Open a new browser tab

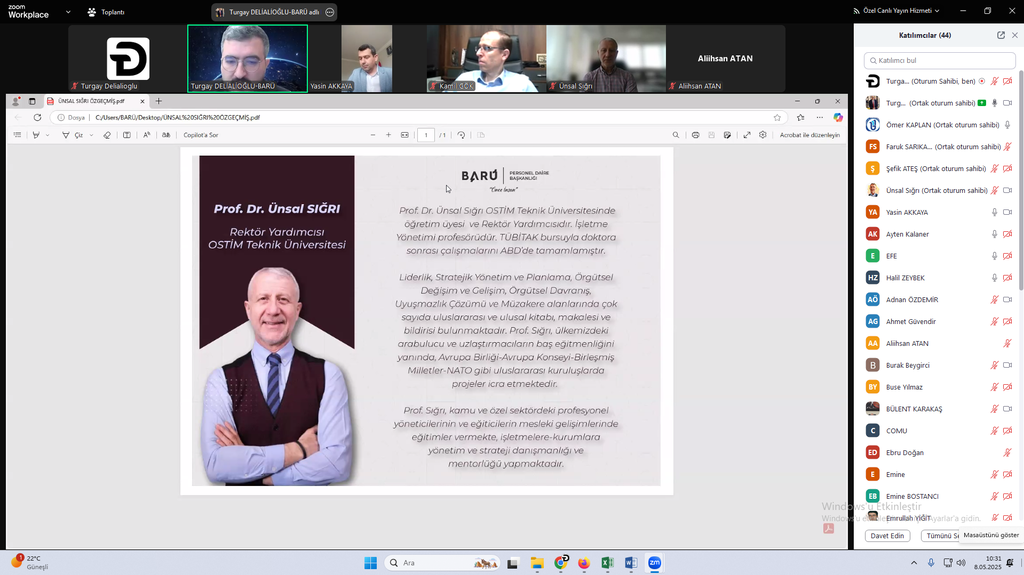159,101
